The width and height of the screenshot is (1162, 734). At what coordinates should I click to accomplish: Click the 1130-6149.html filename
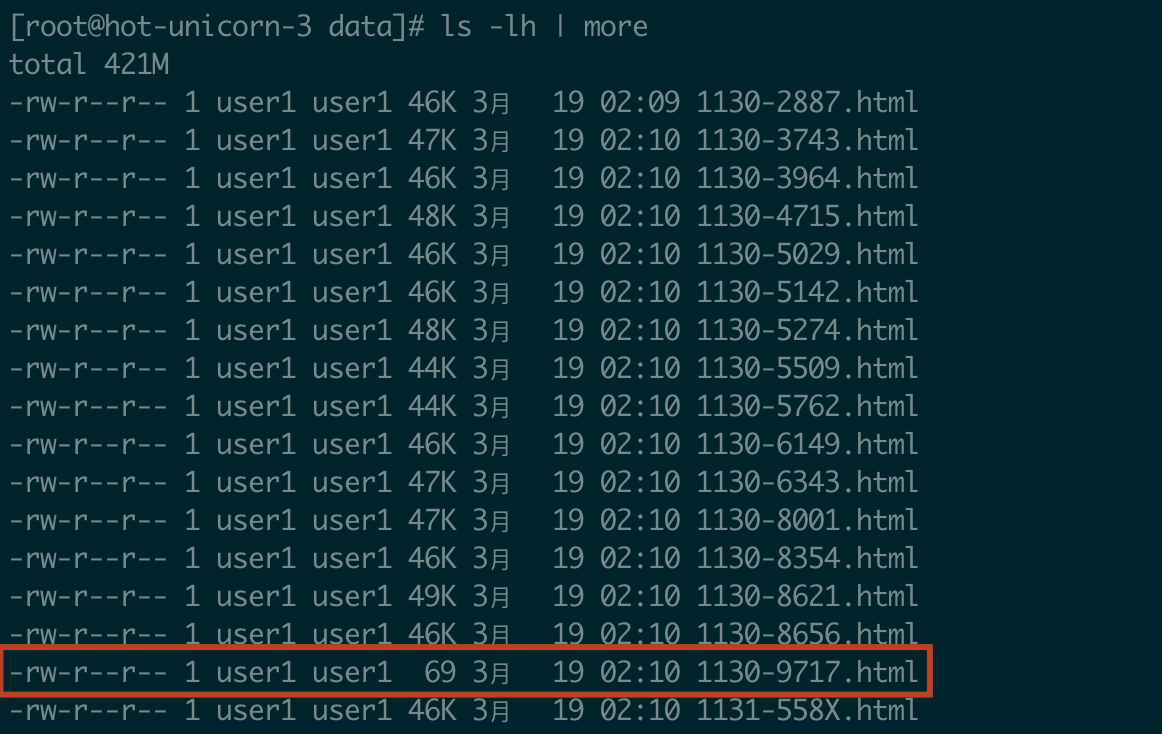click(807, 444)
